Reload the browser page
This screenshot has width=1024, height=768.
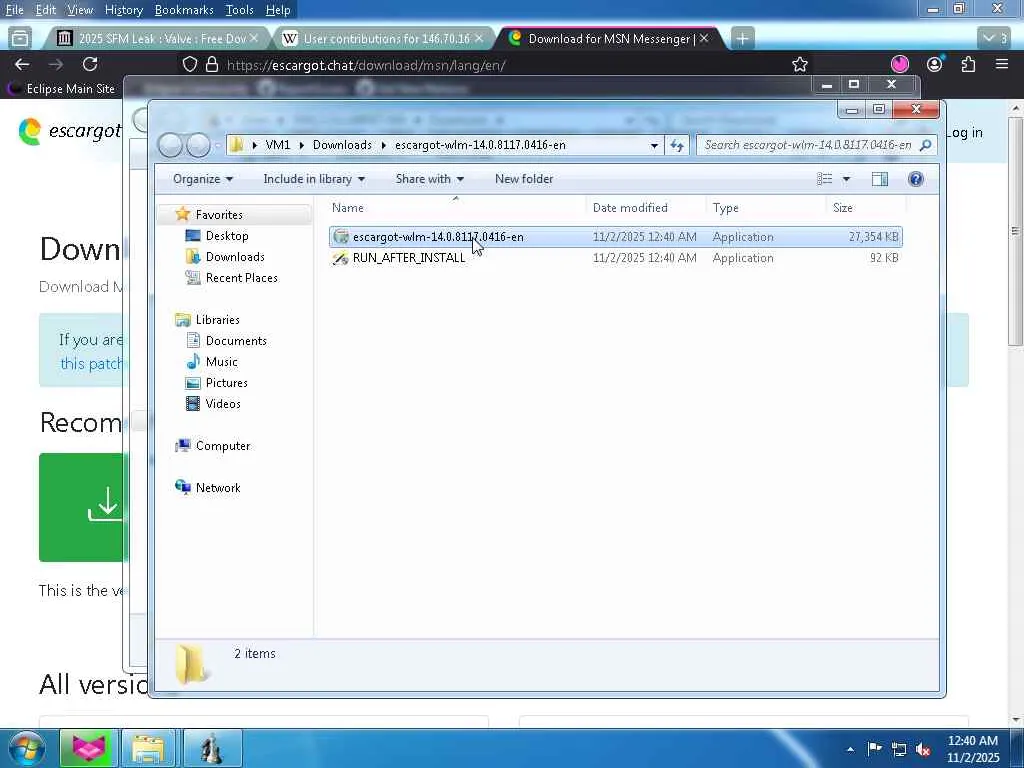tap(90, 64)
